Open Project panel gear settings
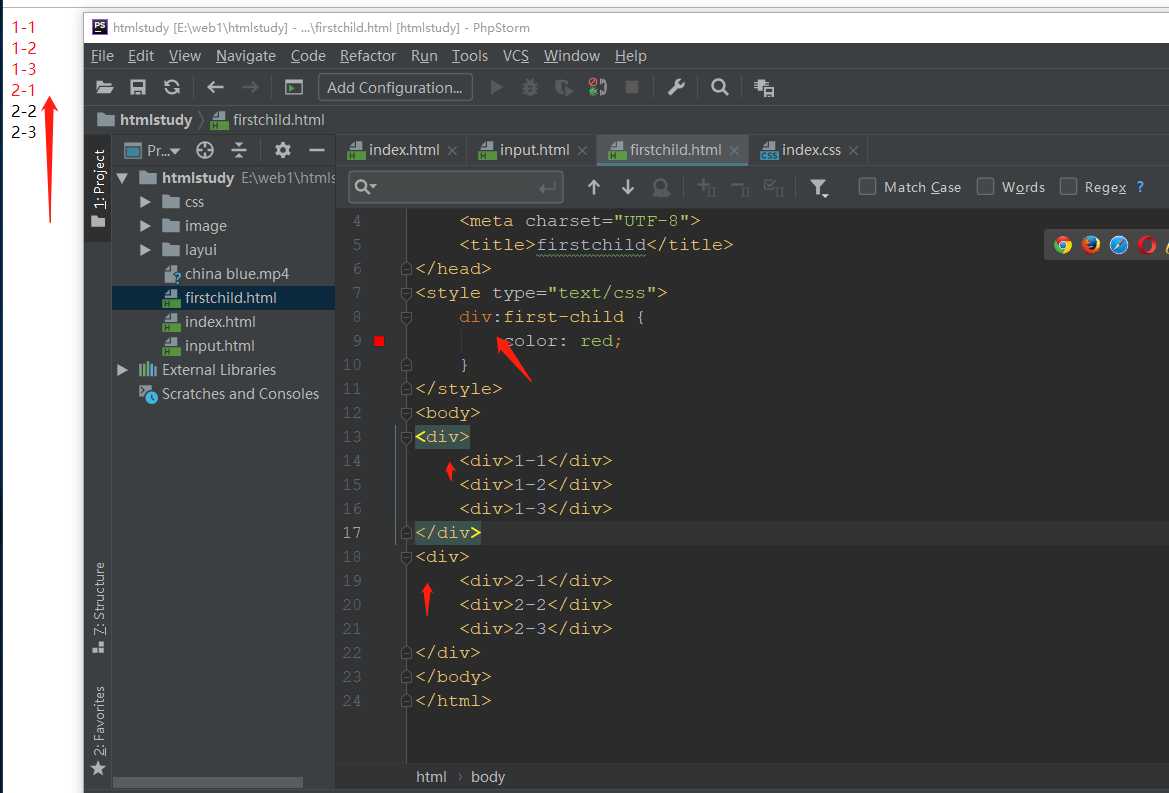Image resolution: width=1169 pixels, height=793 pixels. tap(283, 151)
